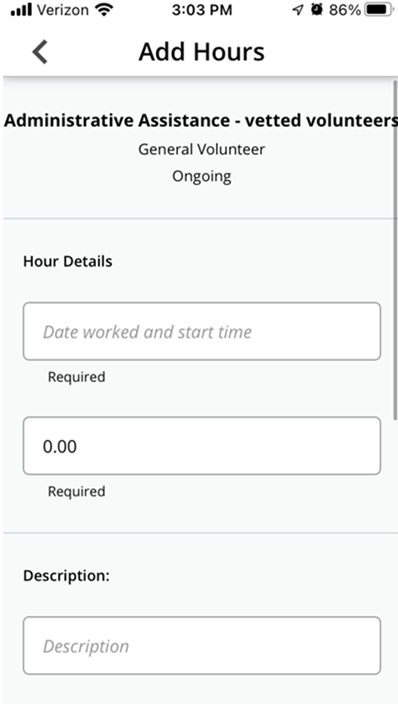Tap the location services arrow icon
398x711 pixels.
point(297,10)
